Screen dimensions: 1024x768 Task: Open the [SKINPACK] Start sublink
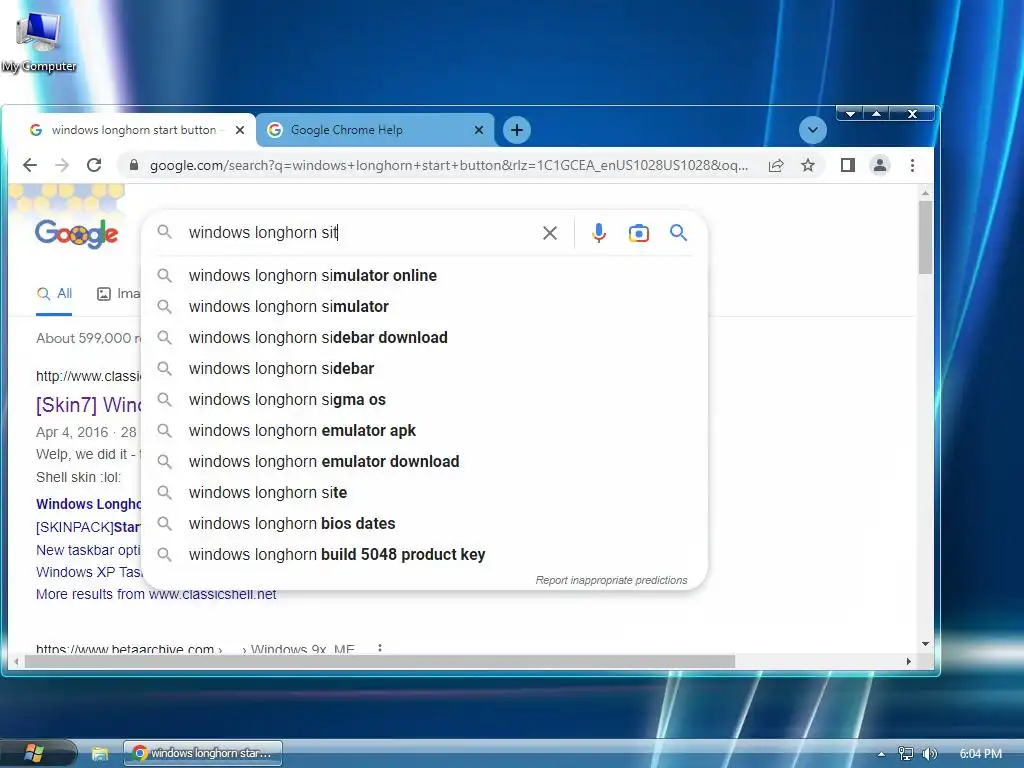click(88, 527)
